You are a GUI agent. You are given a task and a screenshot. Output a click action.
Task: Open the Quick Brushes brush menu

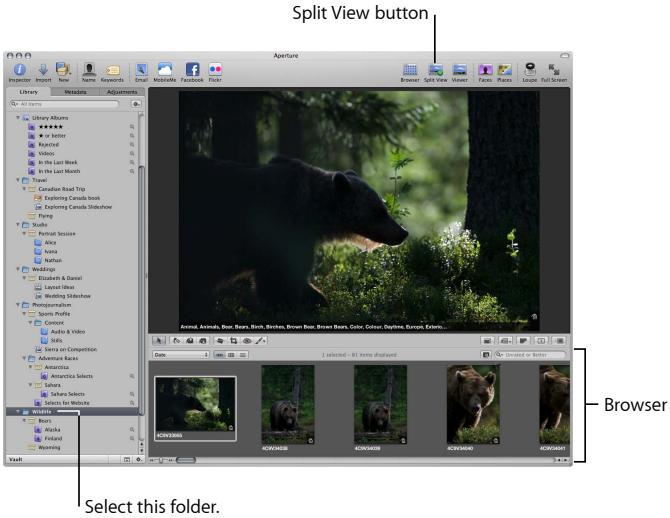click(x=261, y=341)
